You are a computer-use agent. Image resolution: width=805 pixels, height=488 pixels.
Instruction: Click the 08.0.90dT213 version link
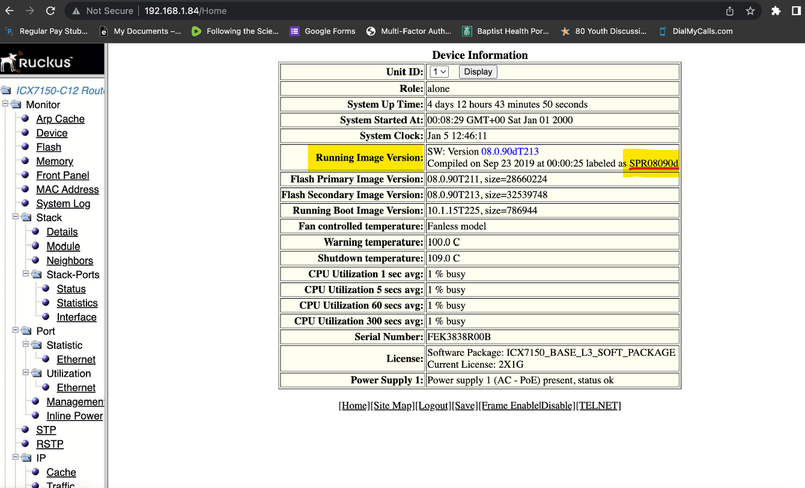509,151
